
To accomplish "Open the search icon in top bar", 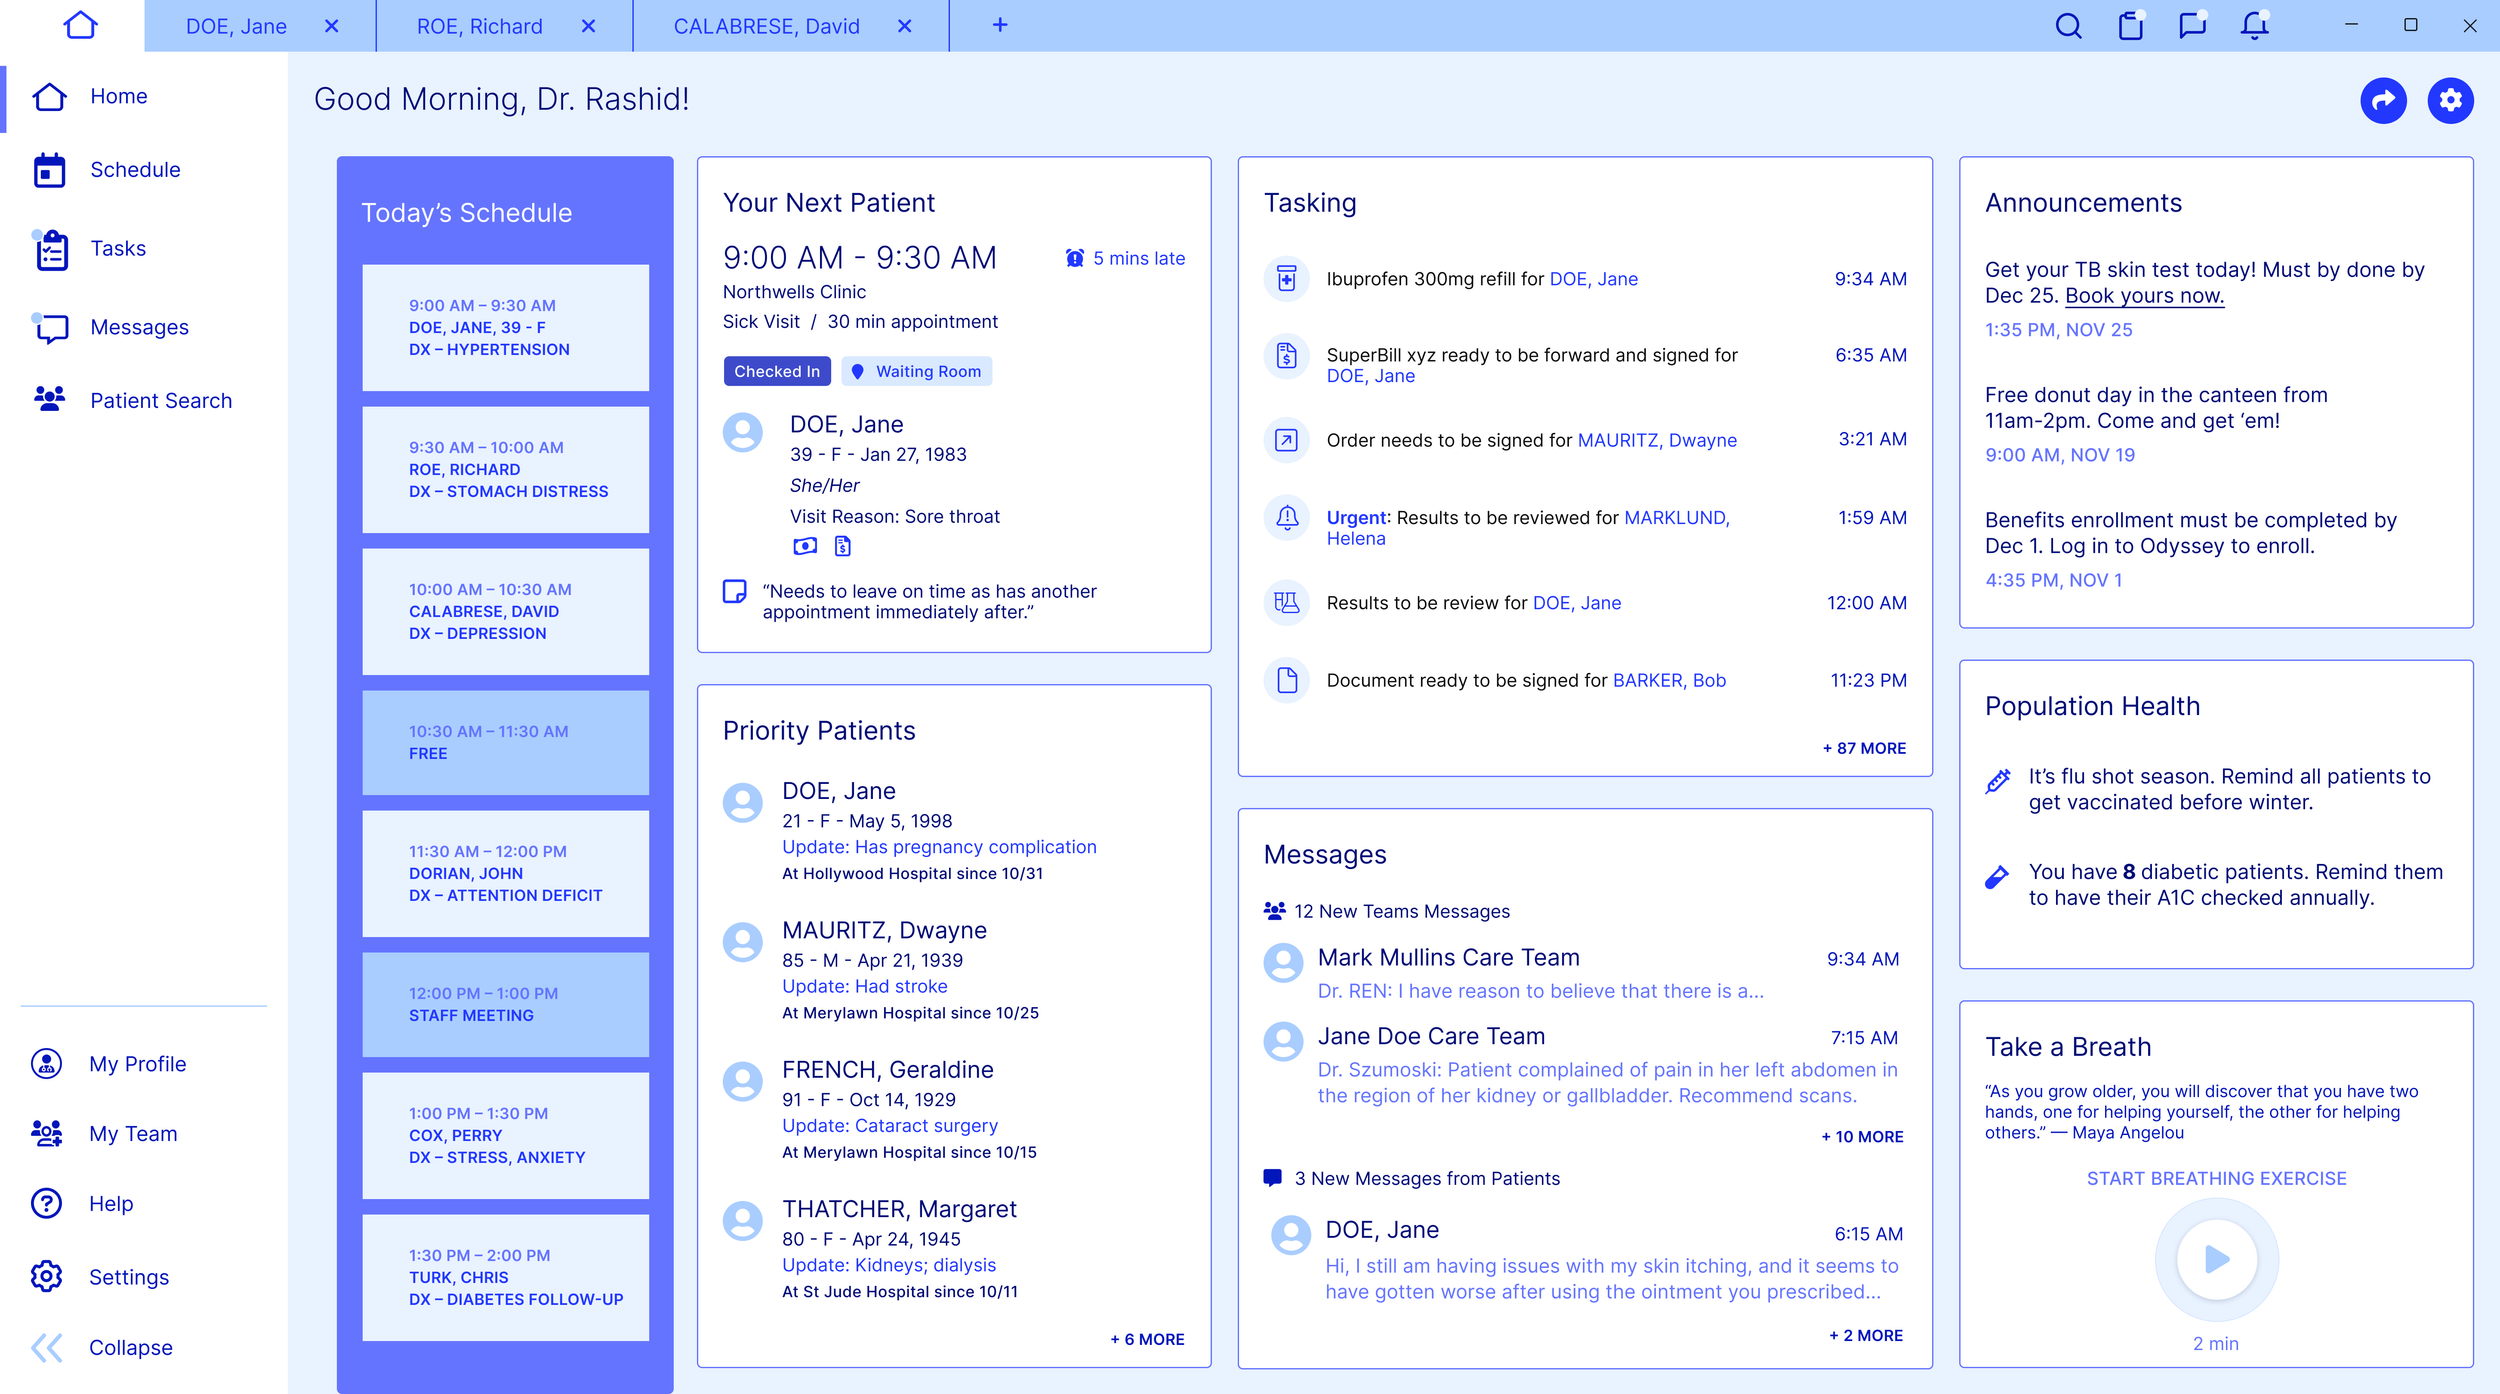I will point(2068,26).
